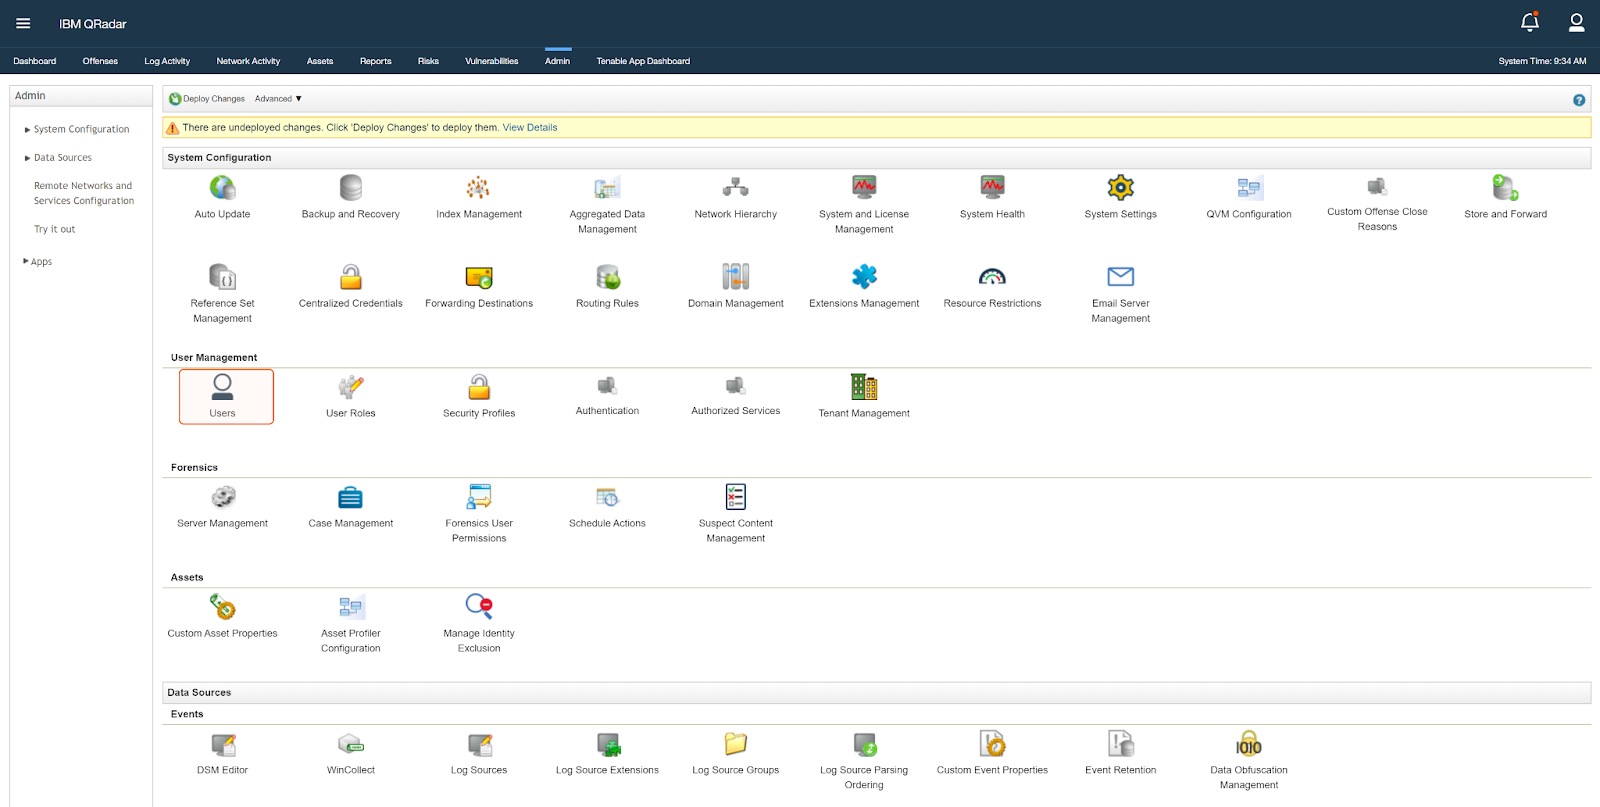Go to the Log Activity tab
Viewport: 1600px width, 807px height.
[x=167, y=61]
